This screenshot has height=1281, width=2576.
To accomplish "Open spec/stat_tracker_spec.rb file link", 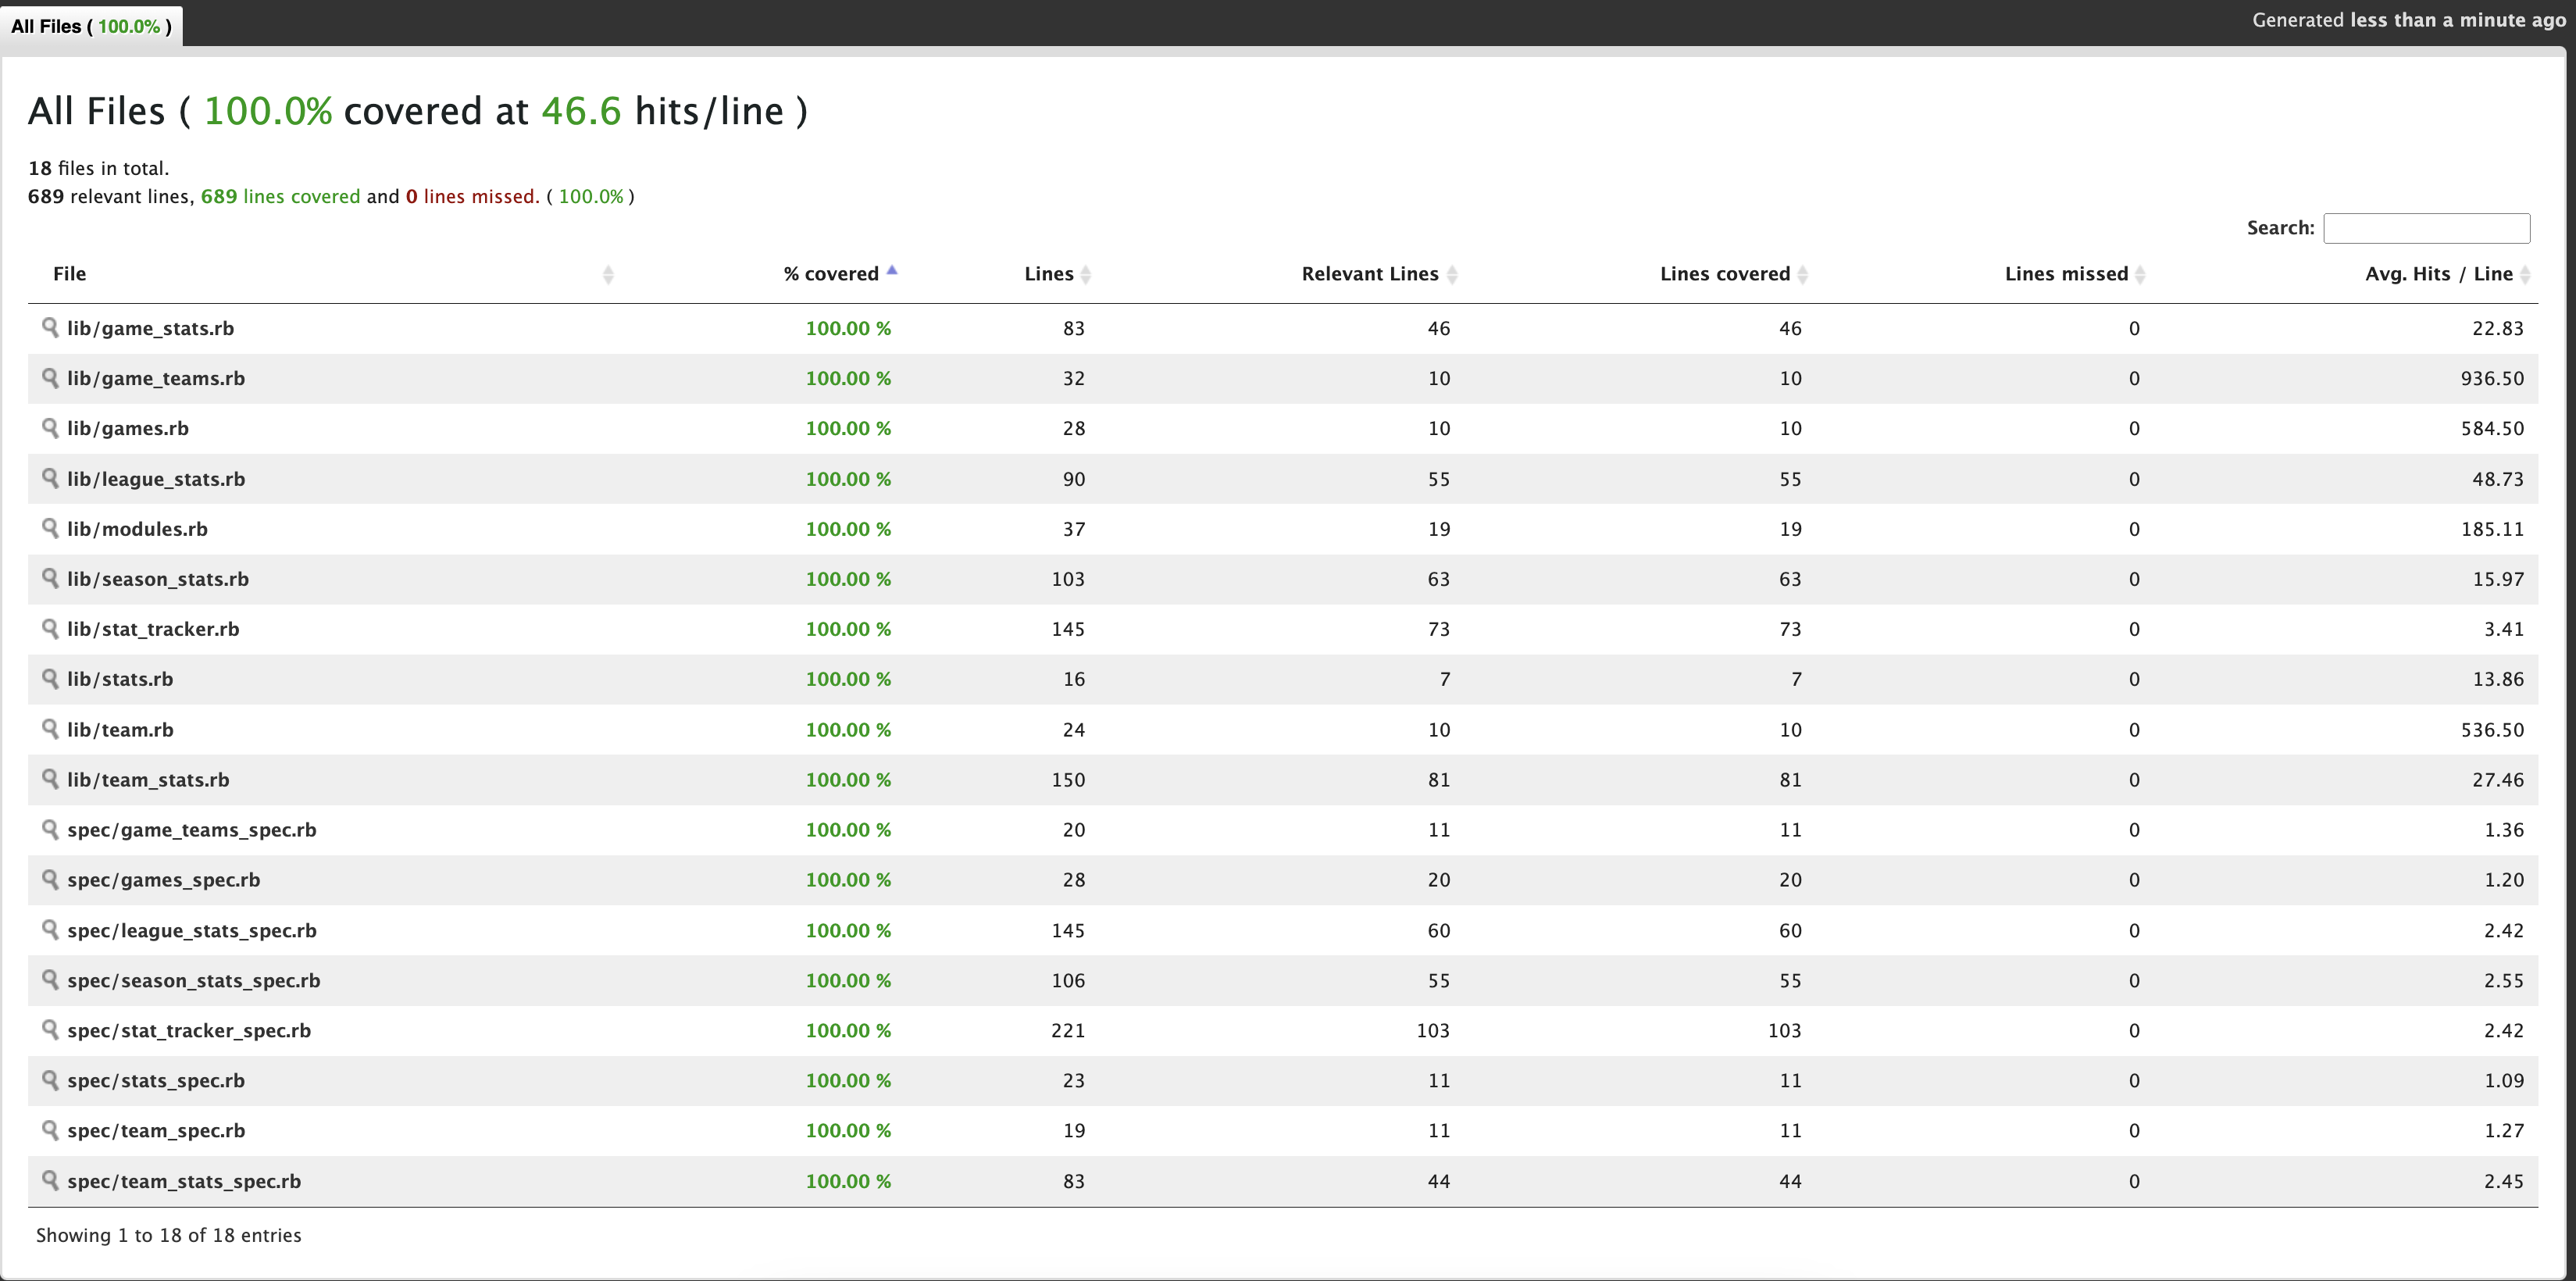I will click(189, 1031).
